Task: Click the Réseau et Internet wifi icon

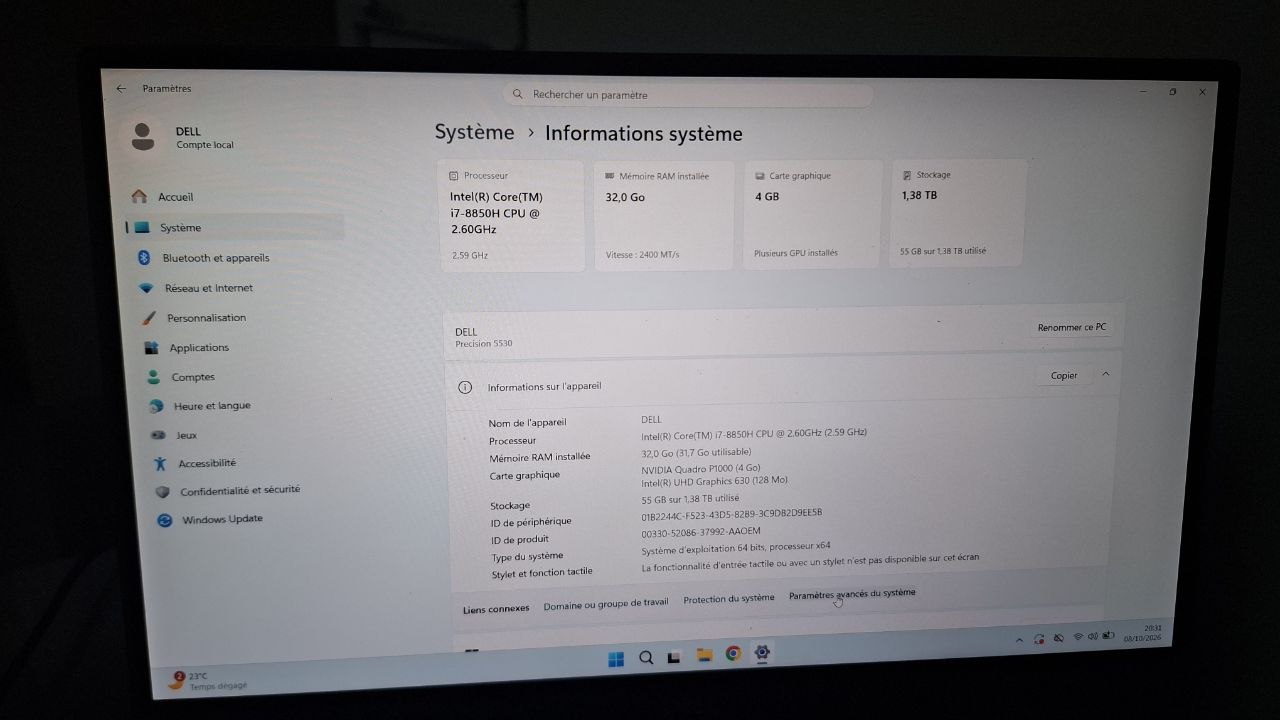Action: point(147,288)
